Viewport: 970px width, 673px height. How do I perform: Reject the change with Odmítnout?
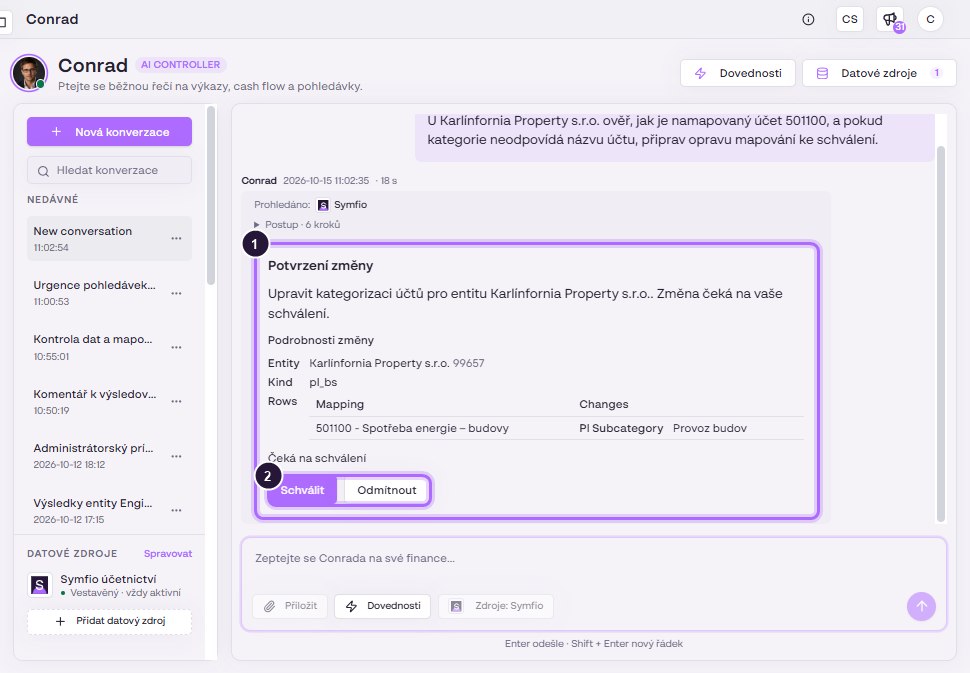387,491
